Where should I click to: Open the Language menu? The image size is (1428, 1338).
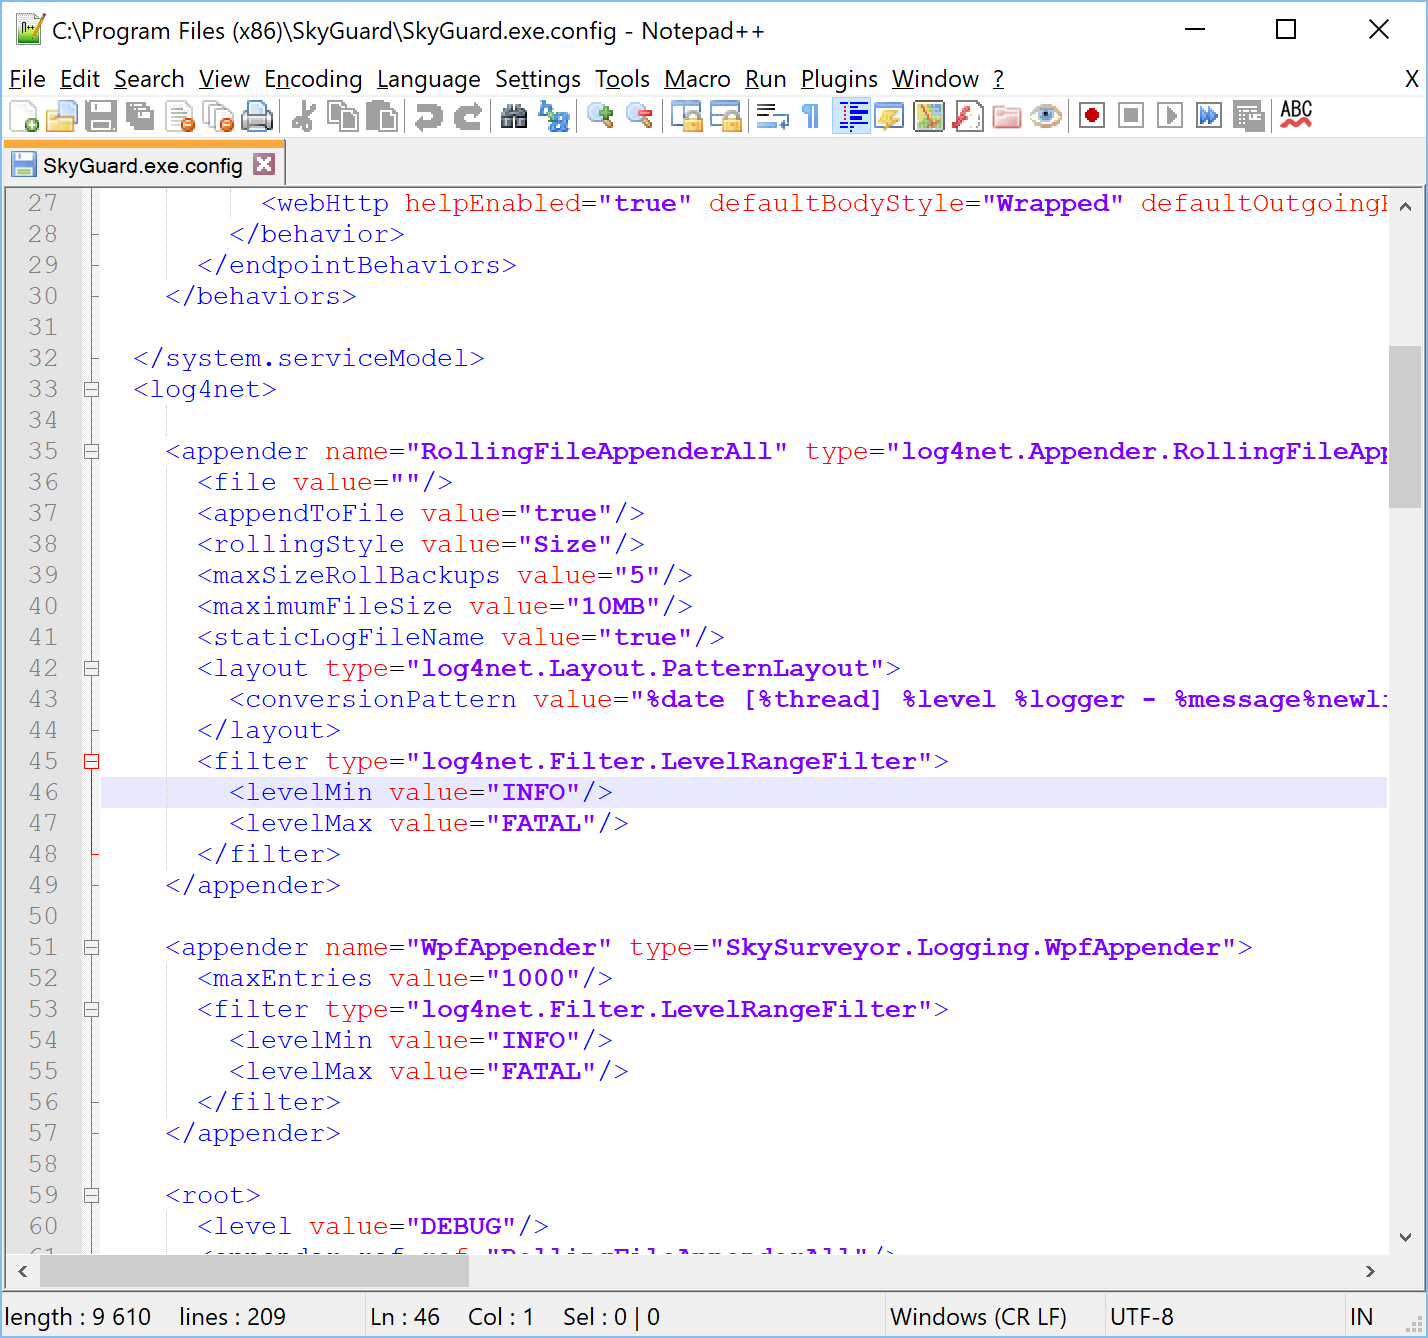coord(429,79)
